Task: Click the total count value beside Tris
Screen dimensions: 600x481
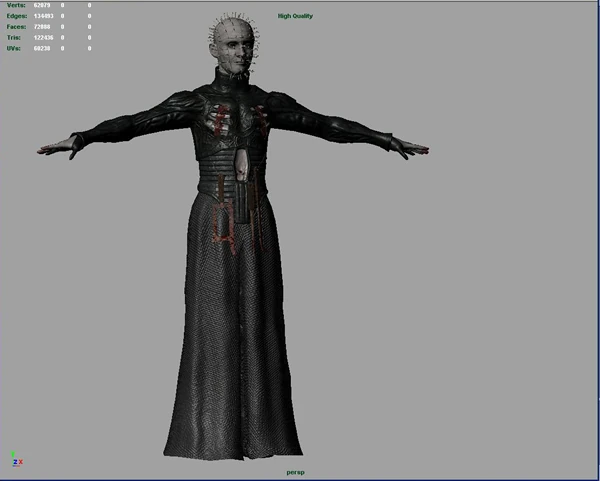Action: 43,38
